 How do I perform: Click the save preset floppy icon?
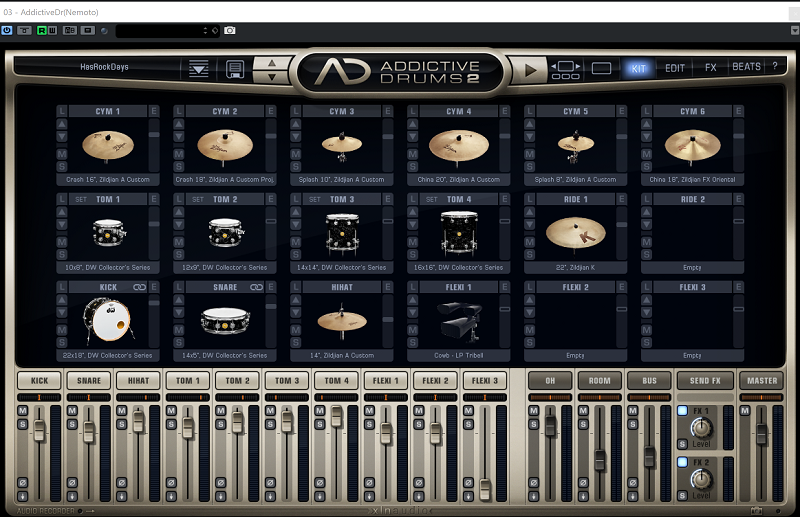235,69
